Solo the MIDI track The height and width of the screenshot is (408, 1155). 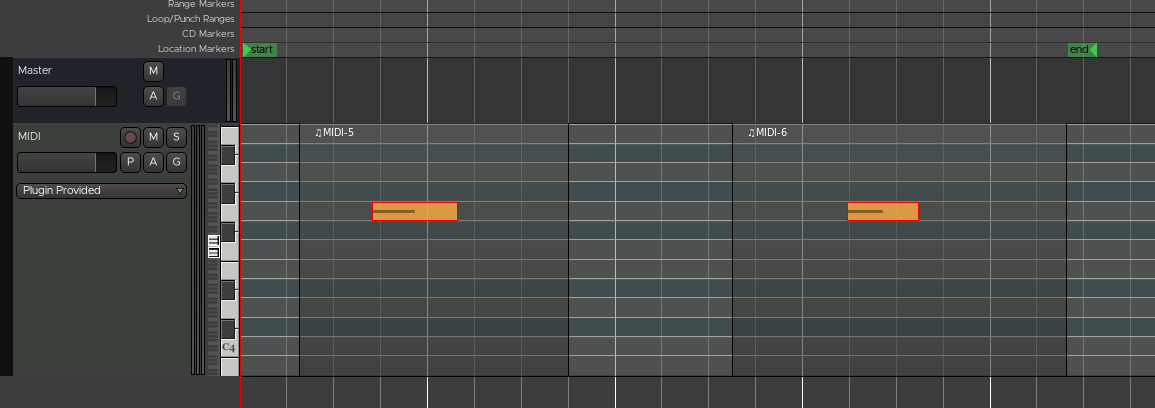176,137
